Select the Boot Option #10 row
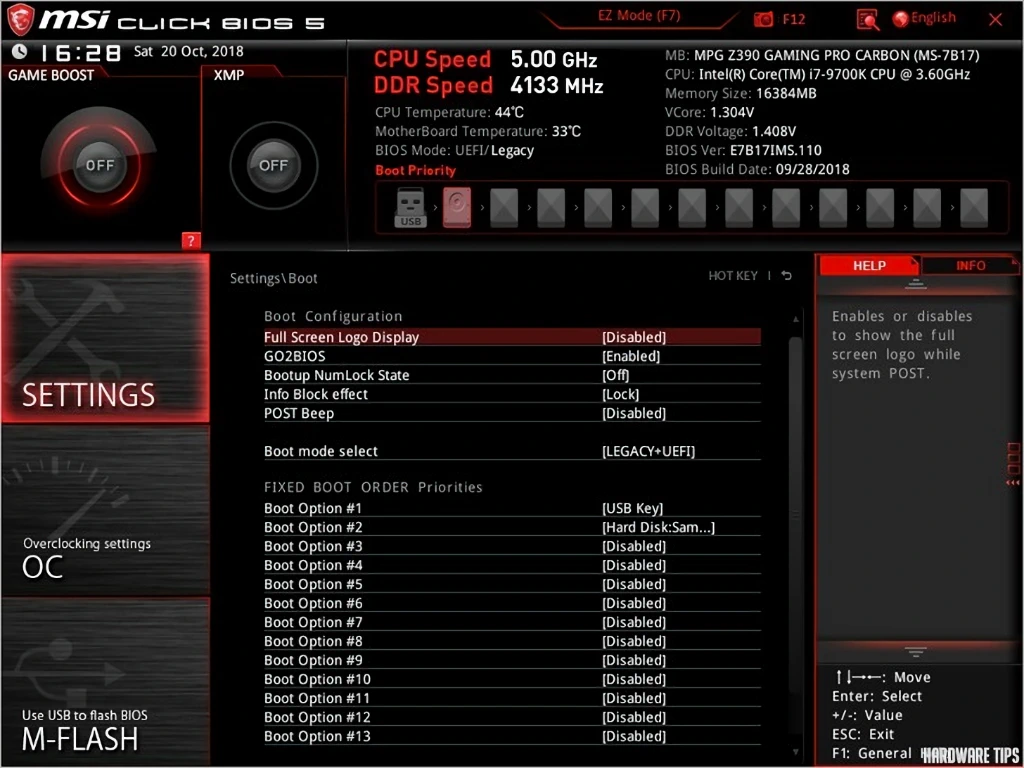Screen dimensions: 1024x768 [x=512, y=679]
